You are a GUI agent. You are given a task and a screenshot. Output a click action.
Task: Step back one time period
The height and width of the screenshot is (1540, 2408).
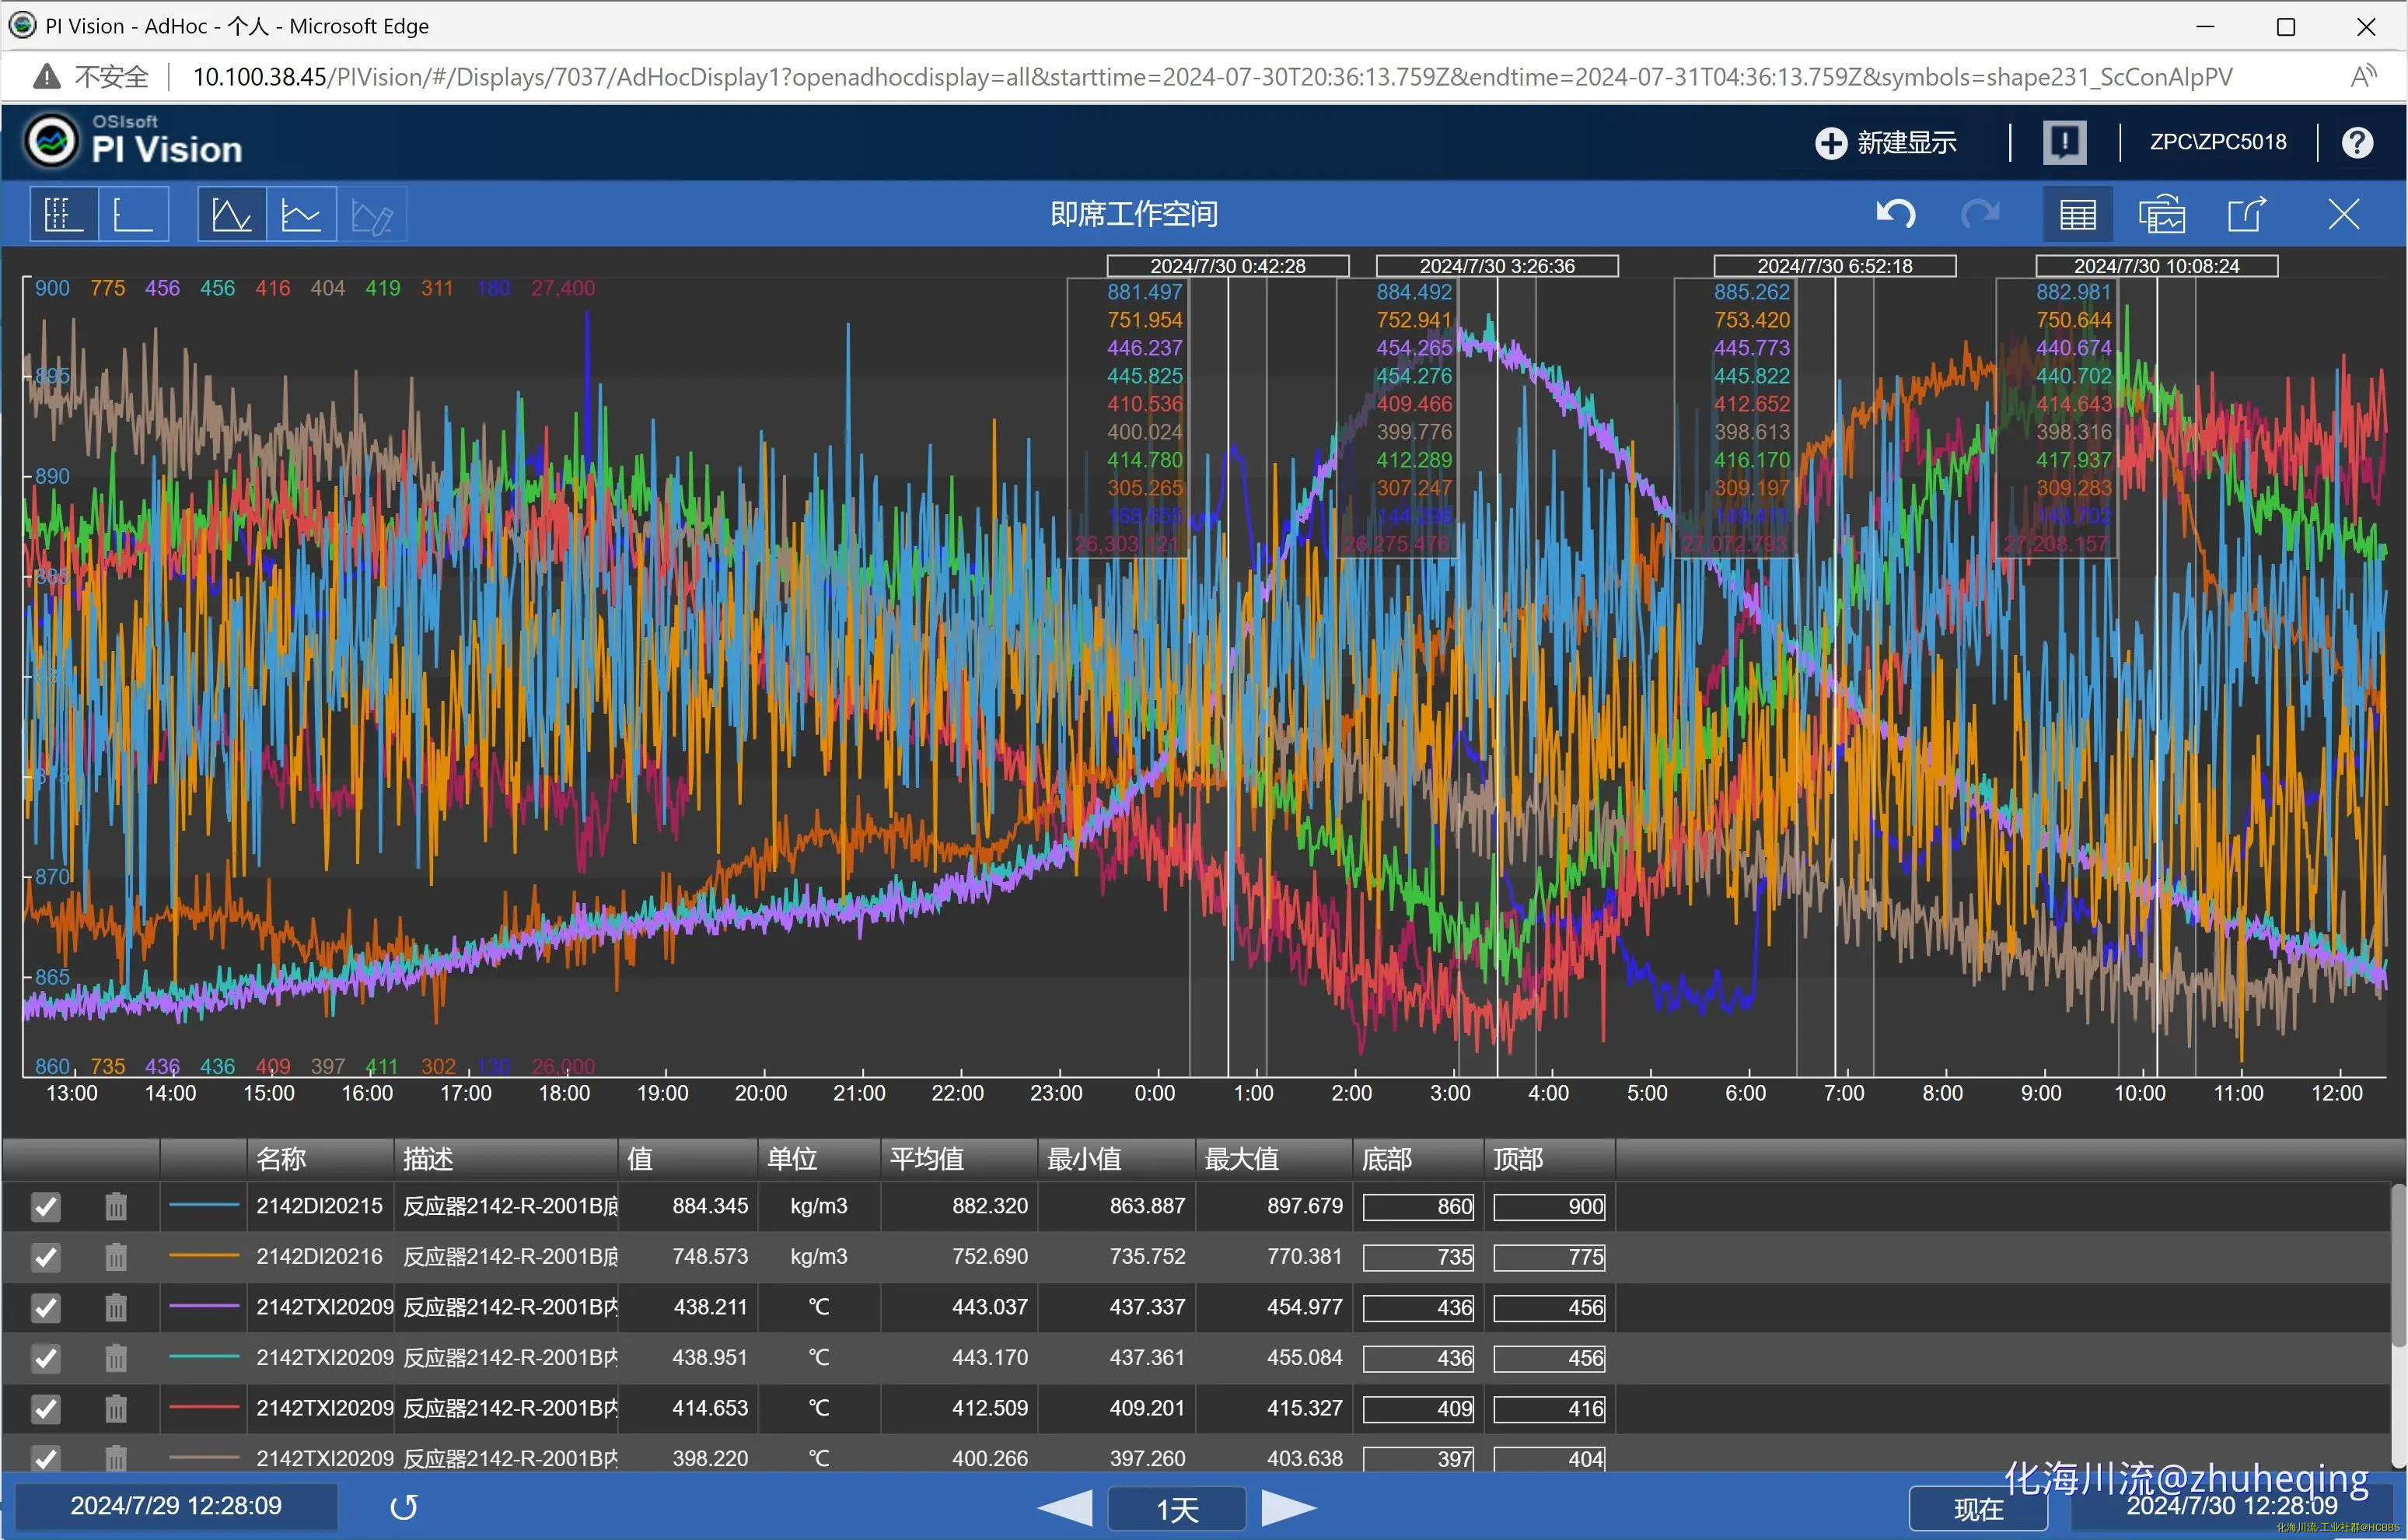click(x=1065, y=1508)
